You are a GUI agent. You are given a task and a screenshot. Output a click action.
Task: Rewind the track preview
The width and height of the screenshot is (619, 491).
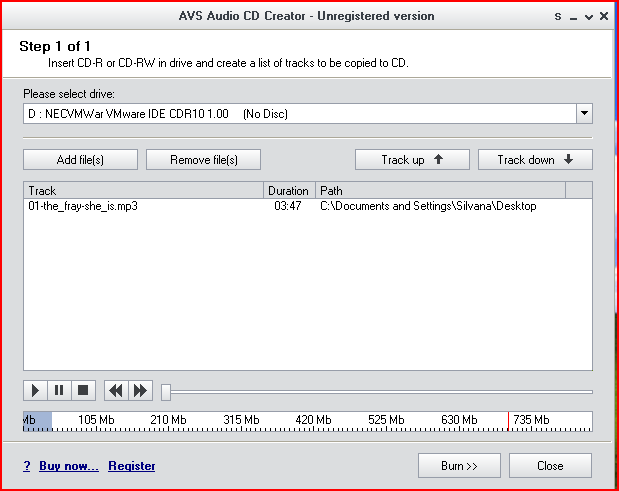116,391
